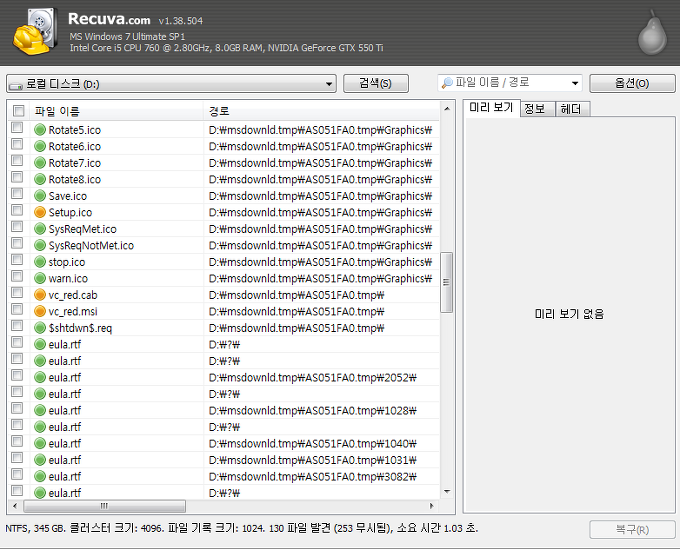The image size is (680, 550).
Task: Click green status dot of SysReqMet.ico
Action: pos(40,229)
